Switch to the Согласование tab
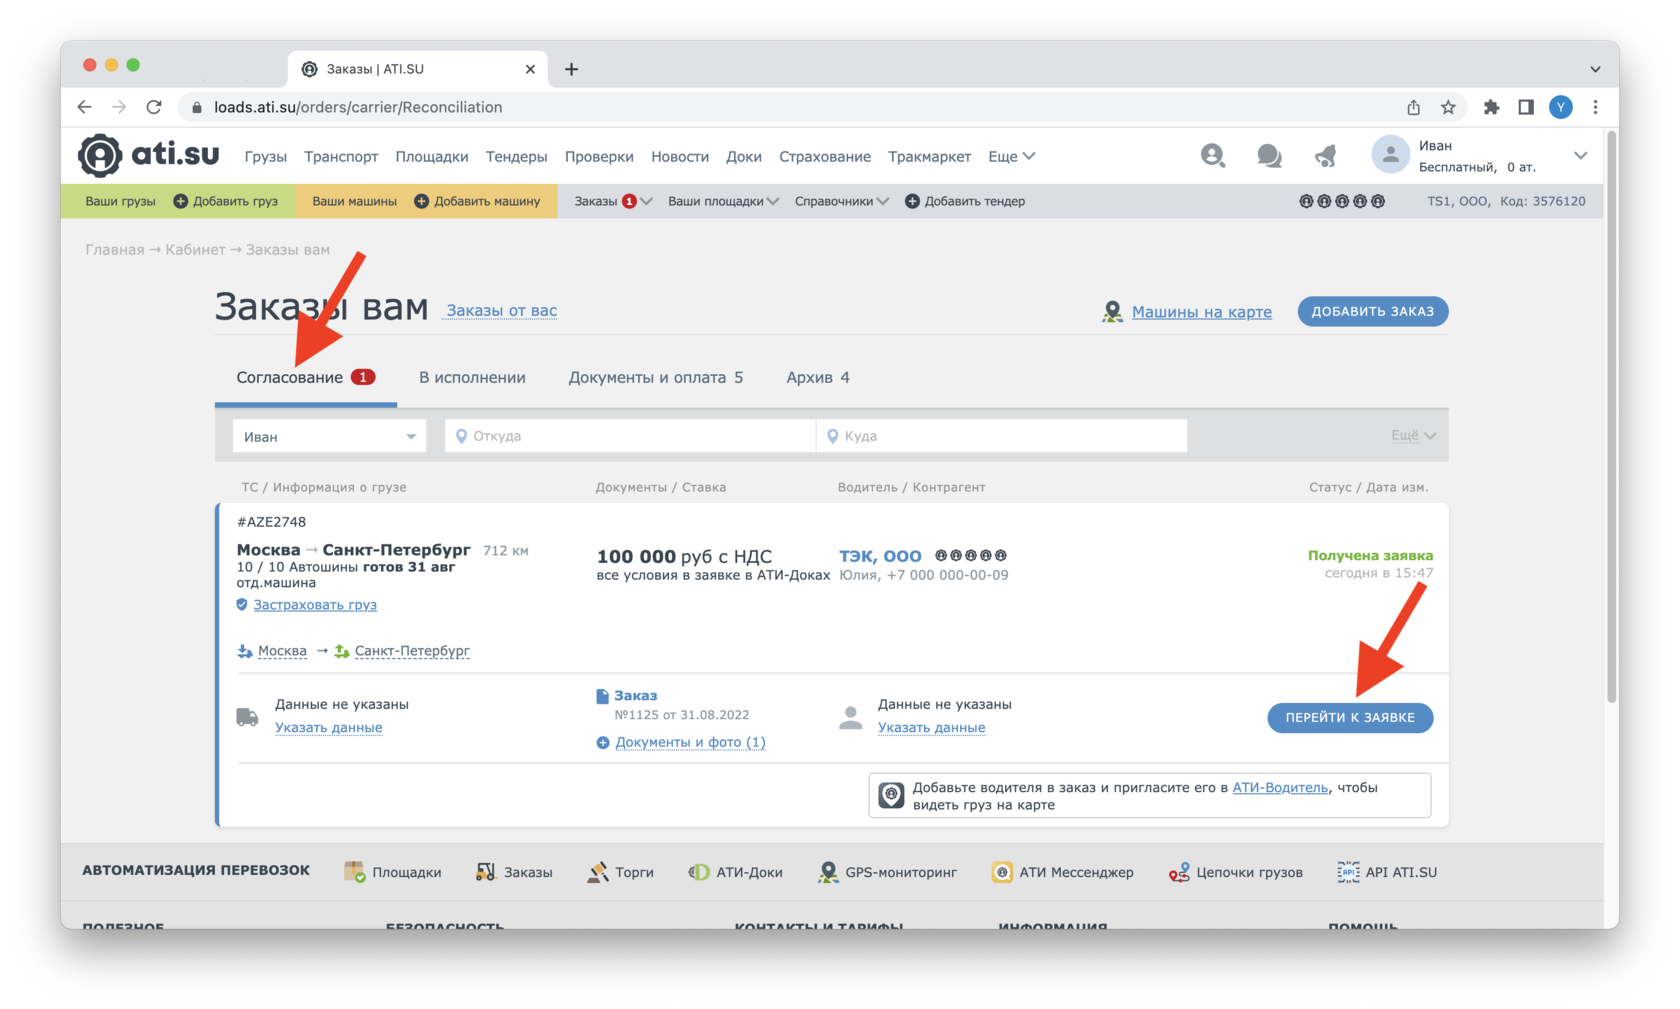The image size is (1680, 1009). pos(305,377)
